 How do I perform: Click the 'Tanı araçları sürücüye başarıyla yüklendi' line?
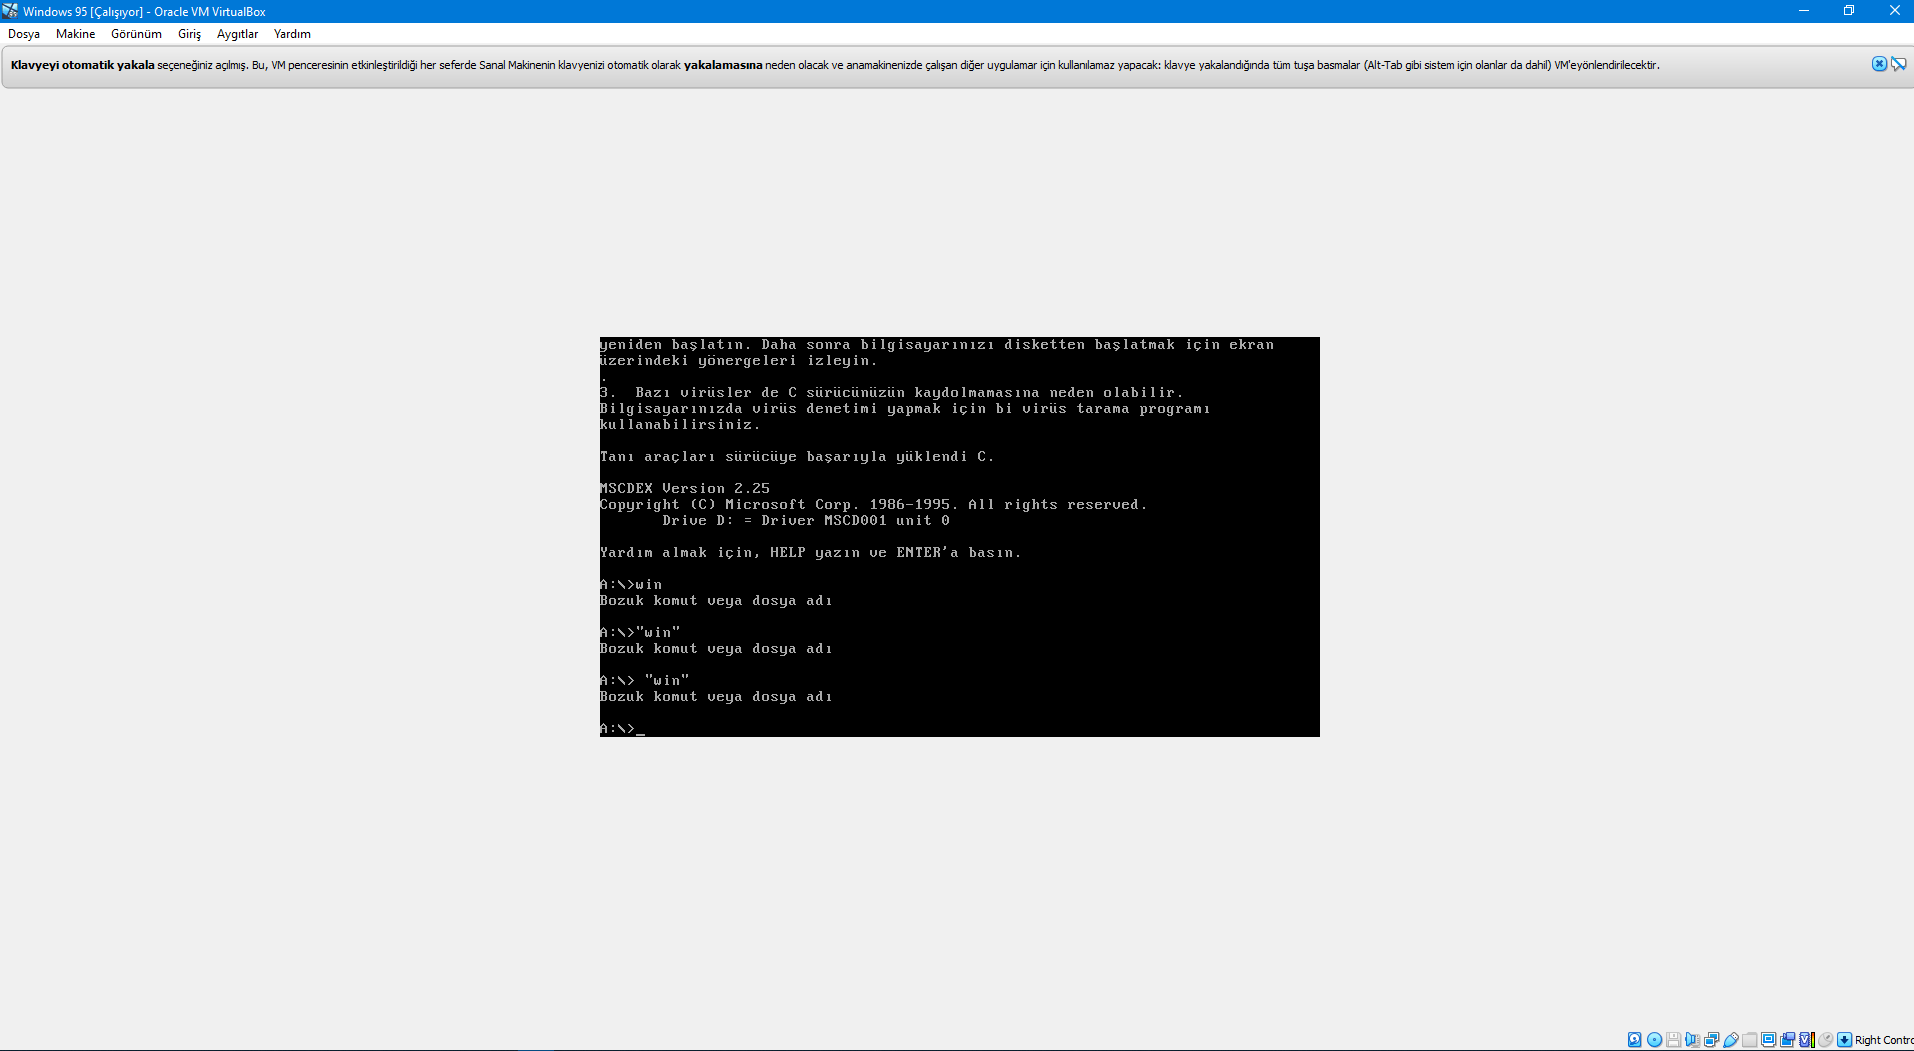coord(797,457)
